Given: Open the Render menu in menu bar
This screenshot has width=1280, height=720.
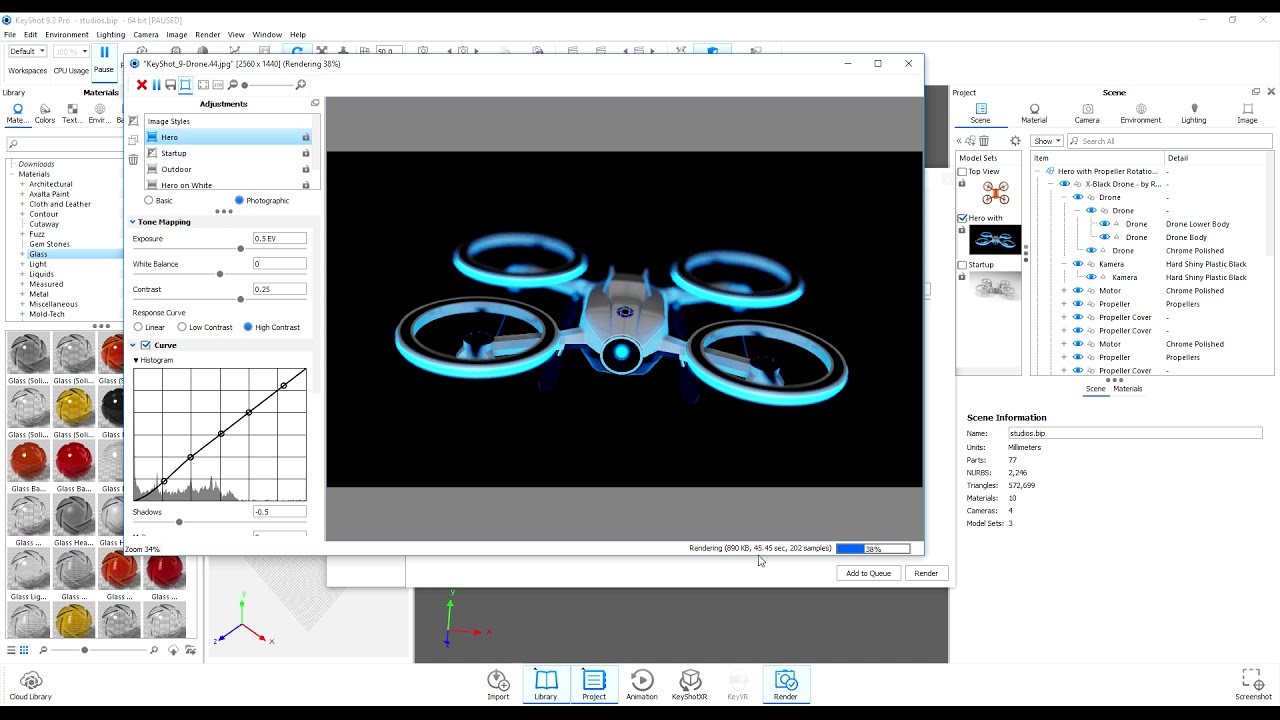Looking at the screenshot, I should tap(208, 35).
